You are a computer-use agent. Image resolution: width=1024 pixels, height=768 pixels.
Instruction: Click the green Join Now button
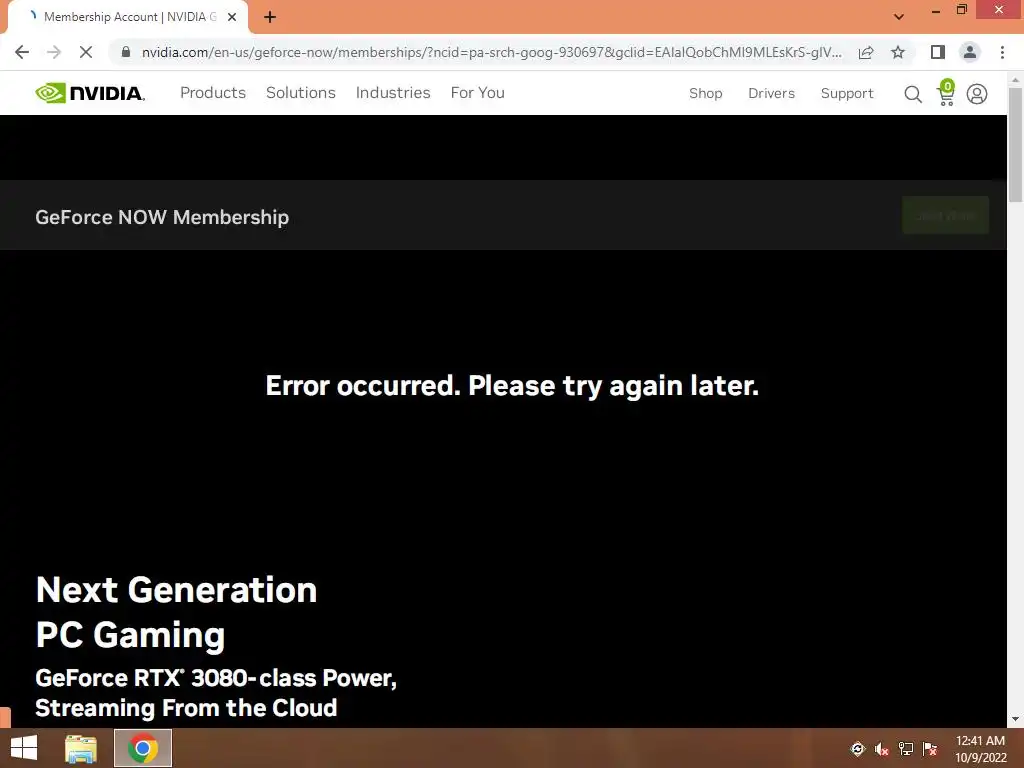click(946, 216)
